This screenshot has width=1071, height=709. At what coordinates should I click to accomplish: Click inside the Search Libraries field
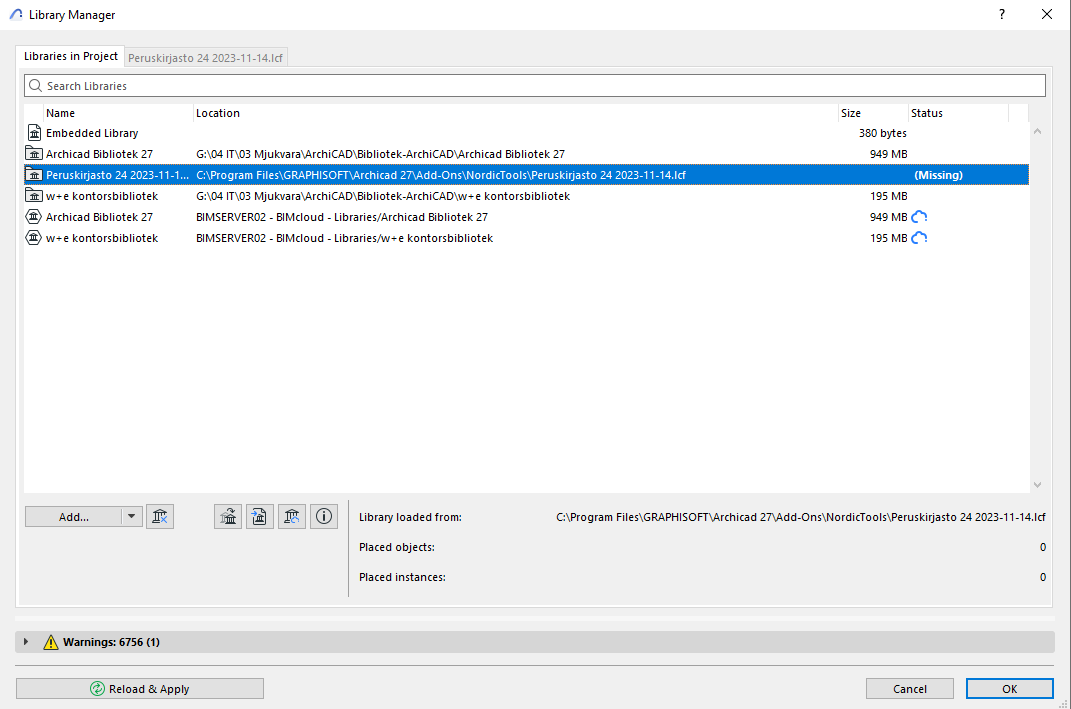(x=540, y=86)
